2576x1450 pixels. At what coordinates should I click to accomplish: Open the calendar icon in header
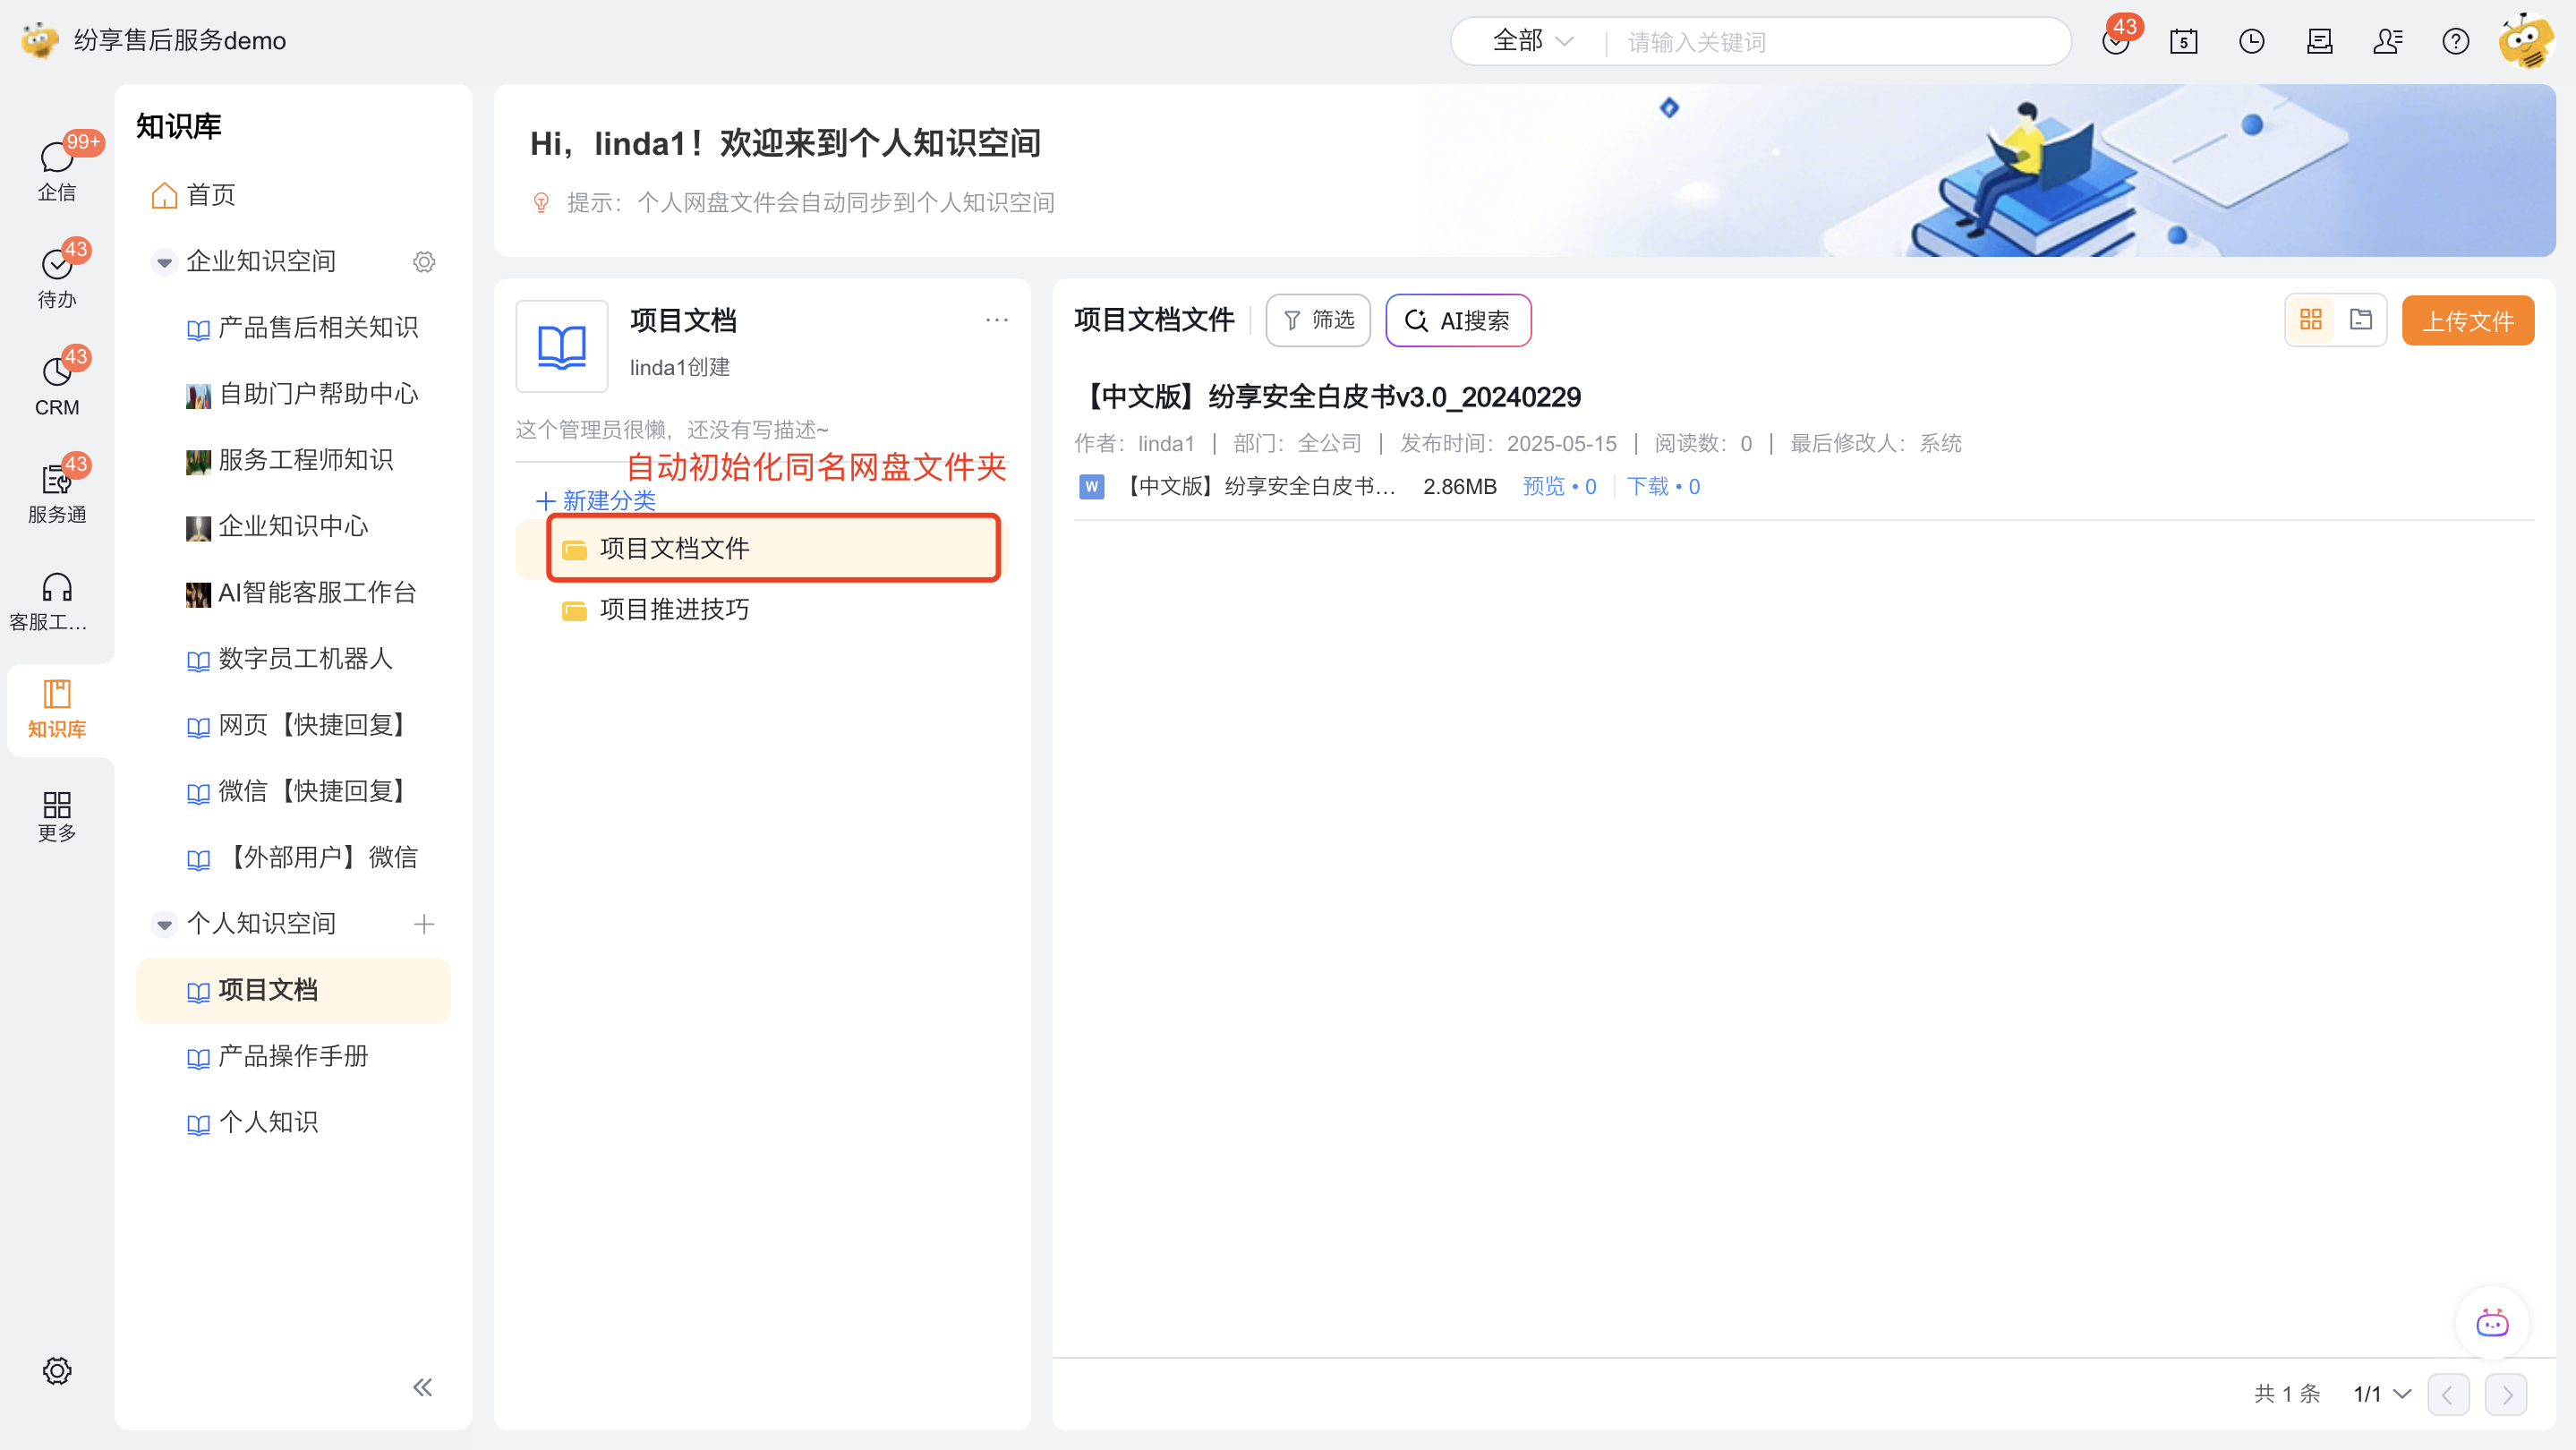point(2183,41)
